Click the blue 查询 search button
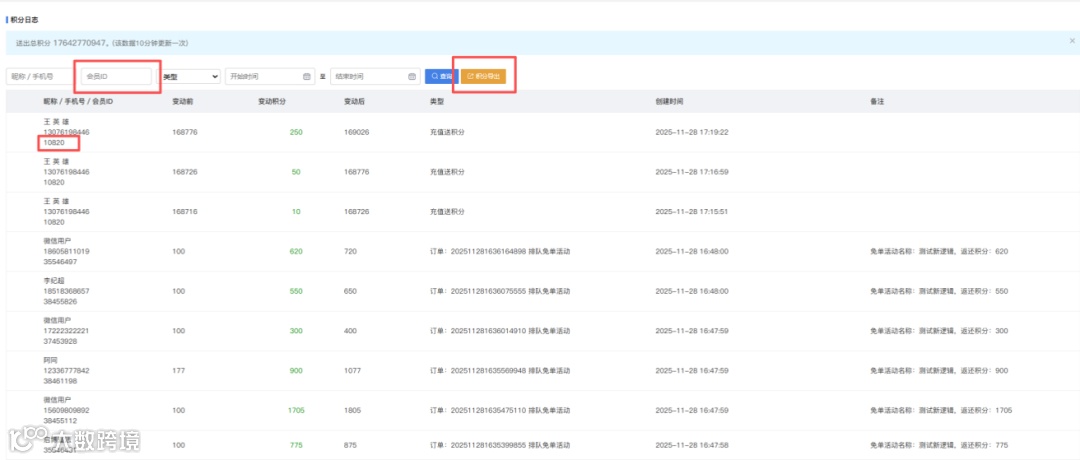The width and height of the screenshot is (1080, 460). [442, 76]
